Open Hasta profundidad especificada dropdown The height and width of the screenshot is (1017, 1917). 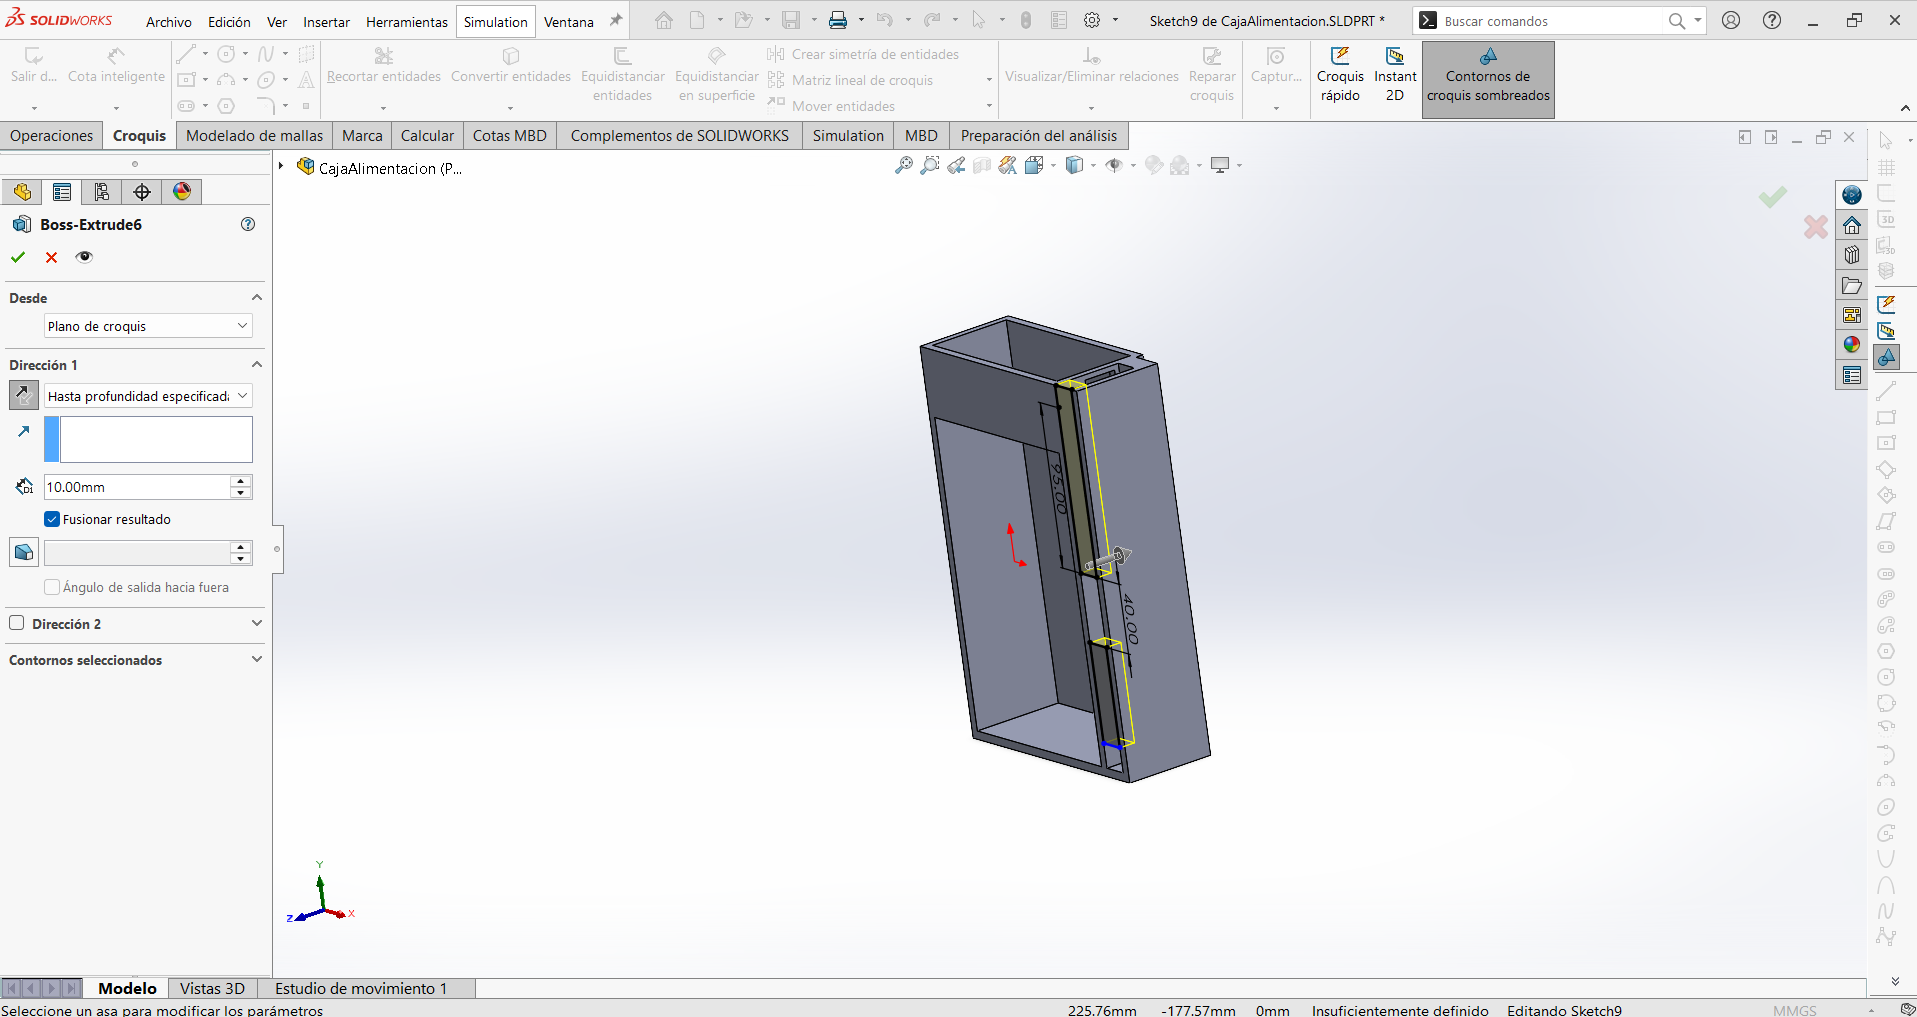148,396
